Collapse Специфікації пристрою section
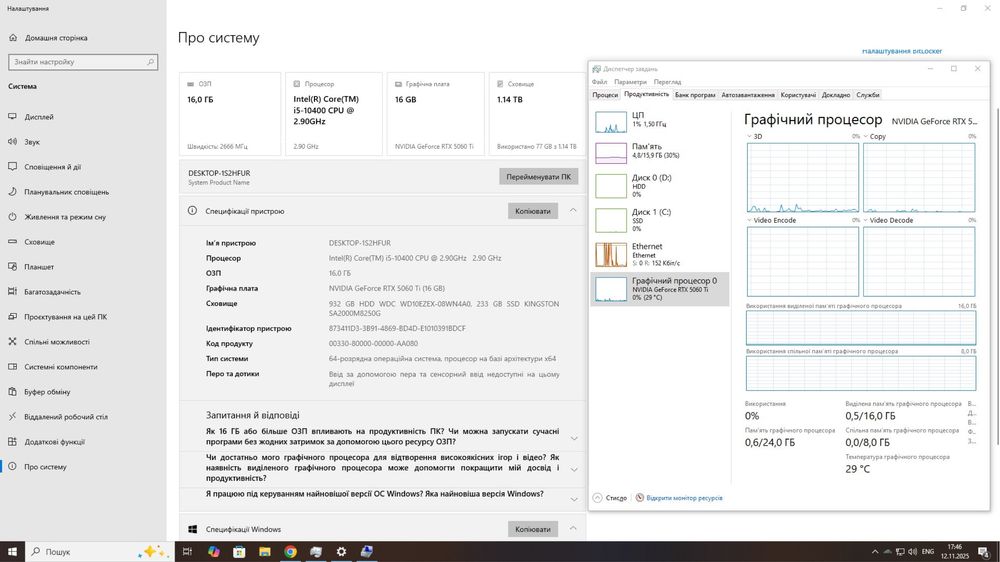The width and height of the screenshot is (1000, 562). click(x=573, y=211)
